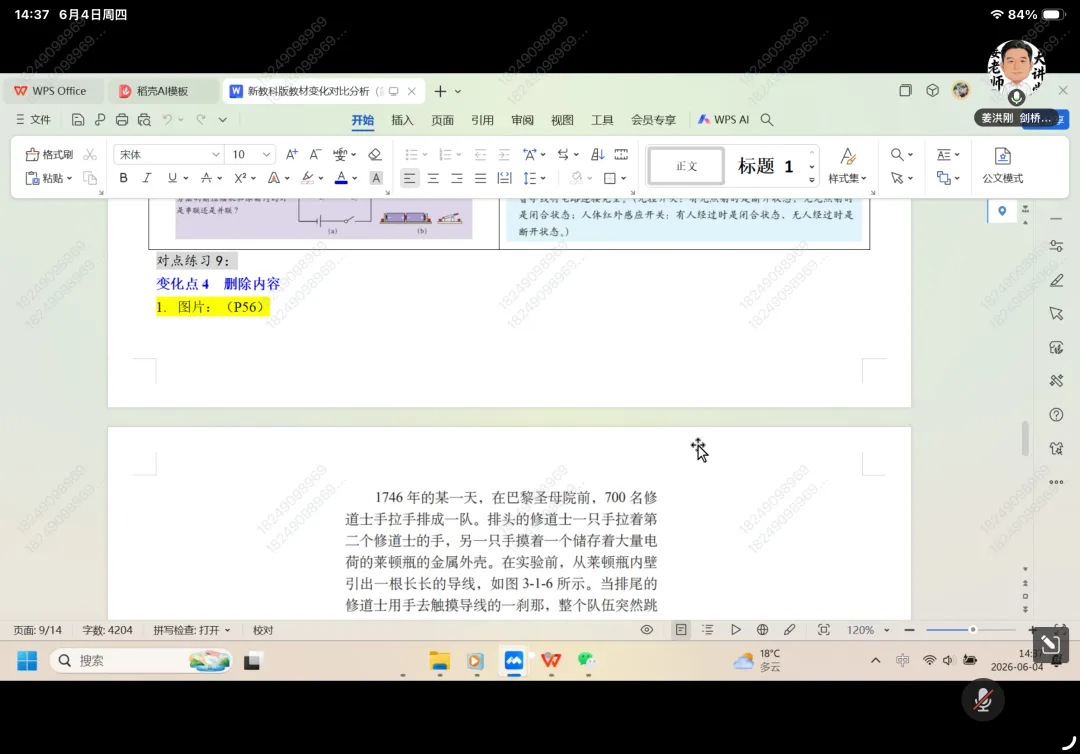
Task: Click the pen annotation icon in status bar
Action: 789,629
